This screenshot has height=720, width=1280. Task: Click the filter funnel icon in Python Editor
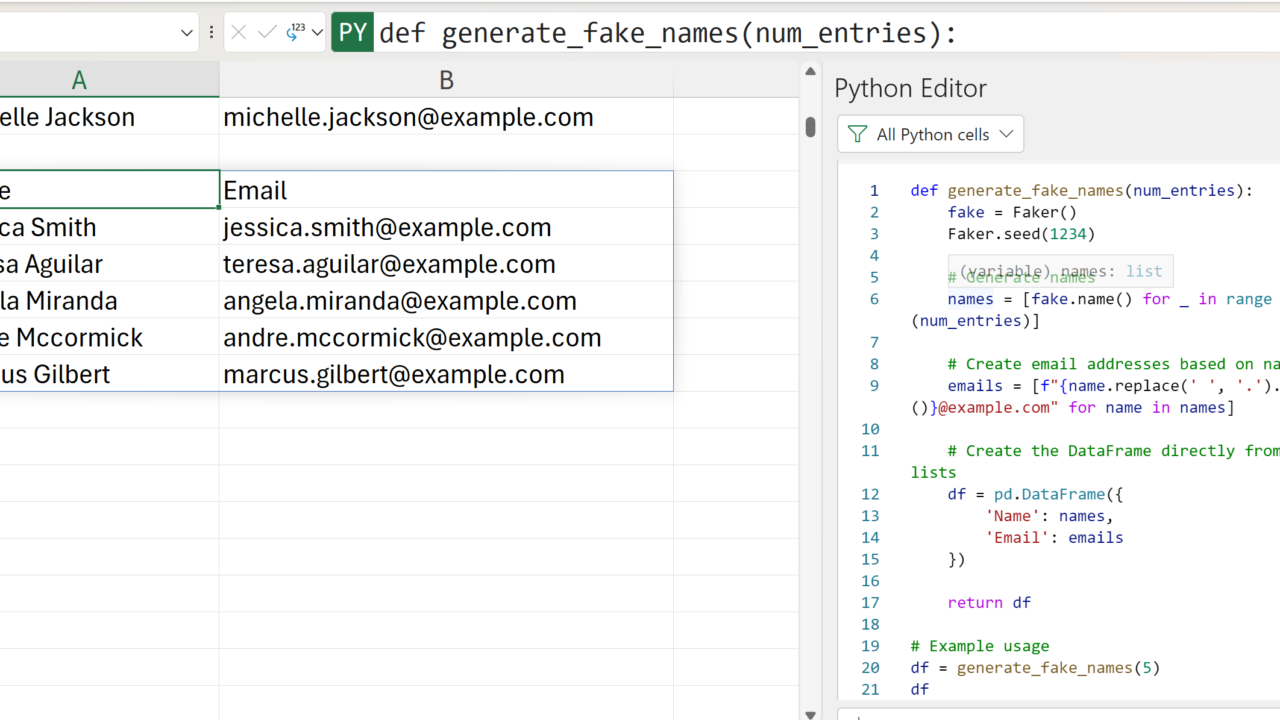click(857, 134)
